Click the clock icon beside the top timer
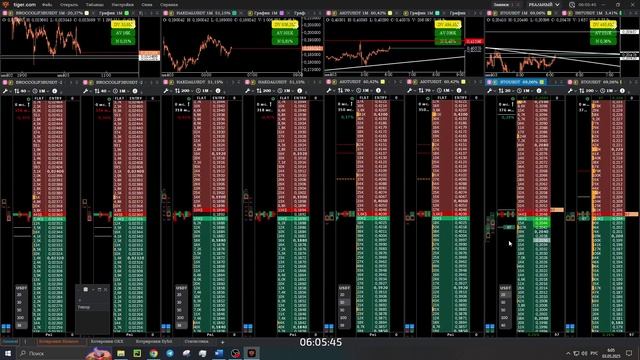 (572, 4)
